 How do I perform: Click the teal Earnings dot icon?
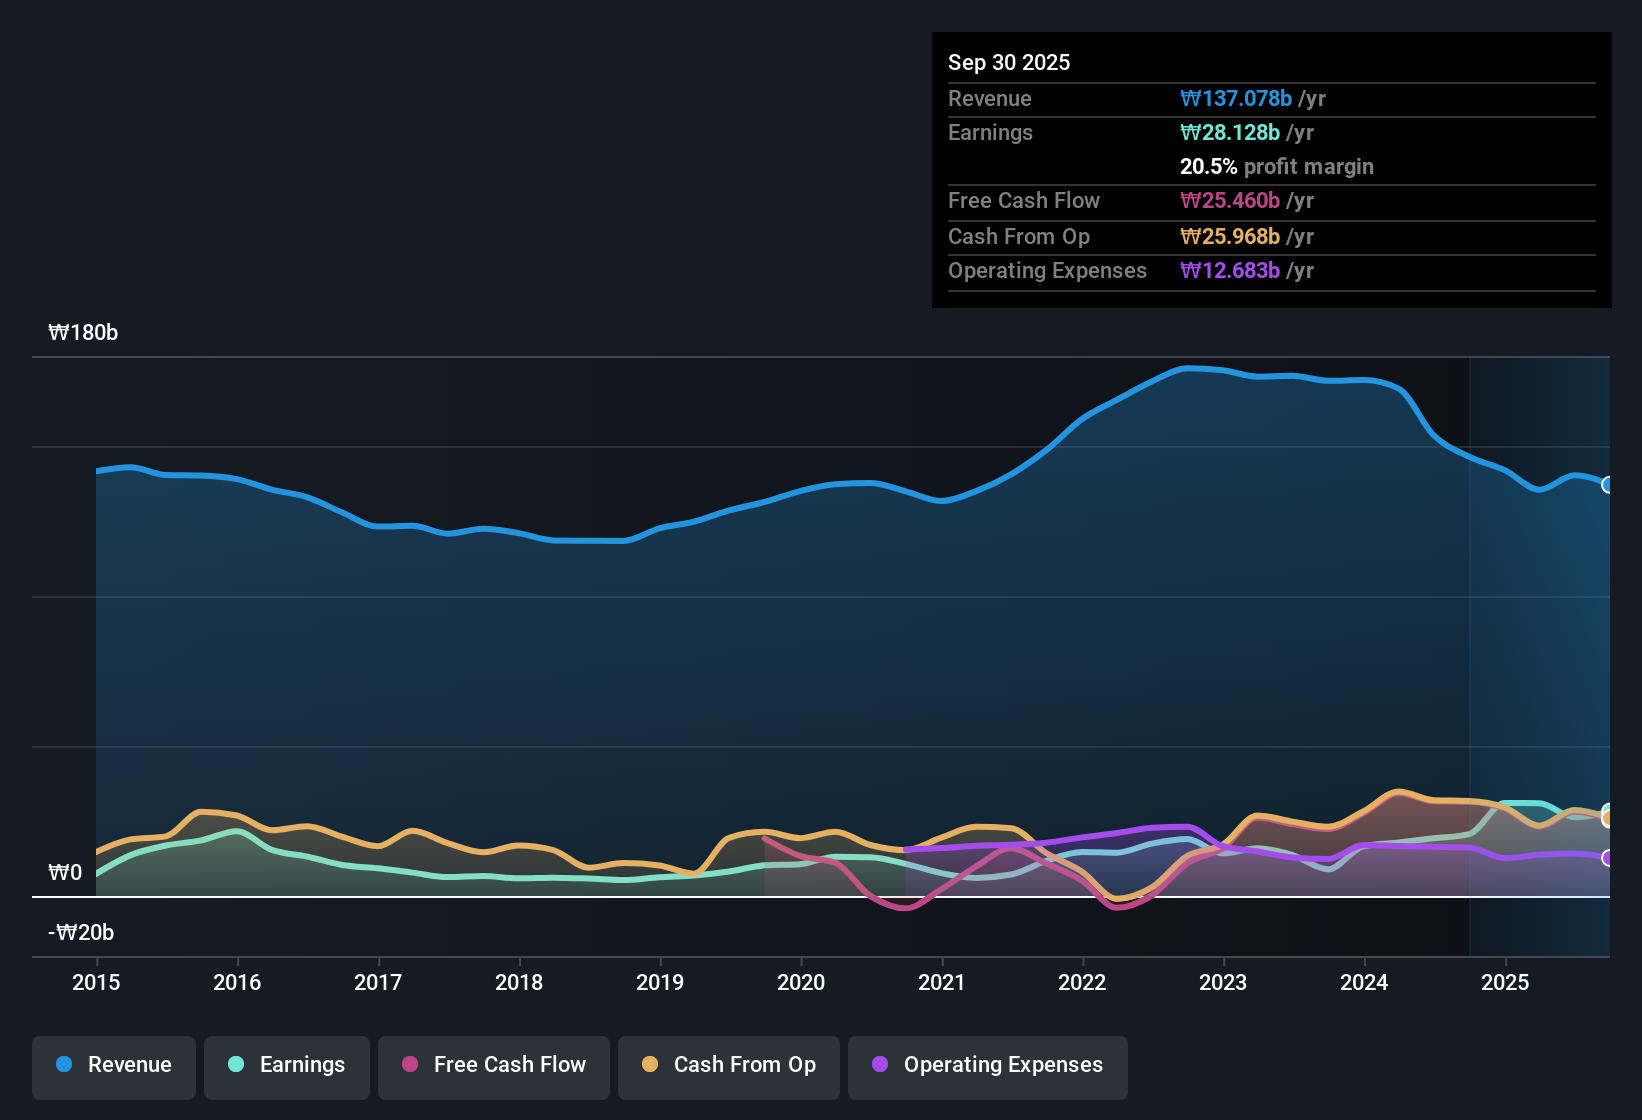[236, 1065]
